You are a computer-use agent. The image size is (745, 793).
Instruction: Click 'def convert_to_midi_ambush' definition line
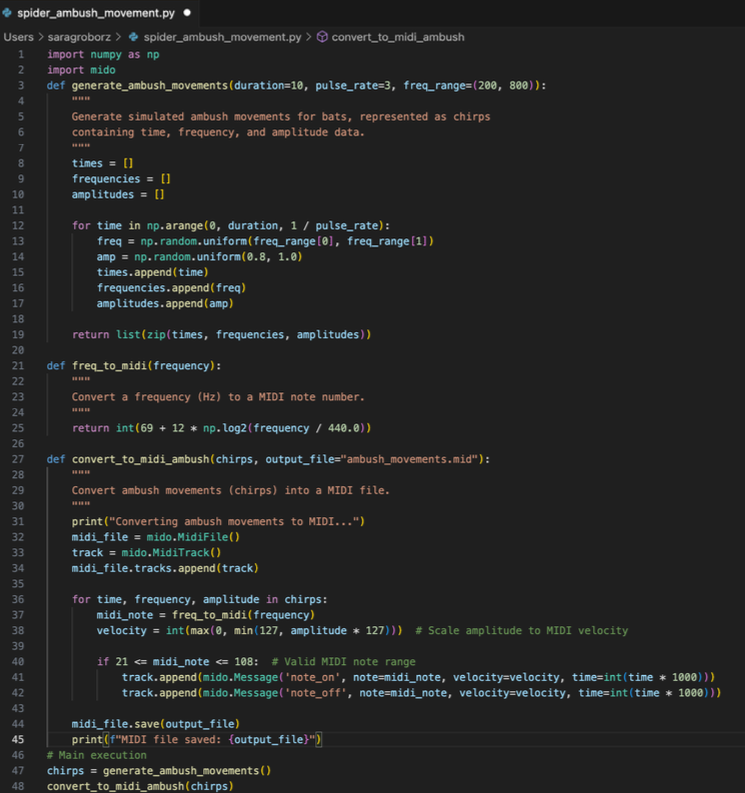(269, 459)
